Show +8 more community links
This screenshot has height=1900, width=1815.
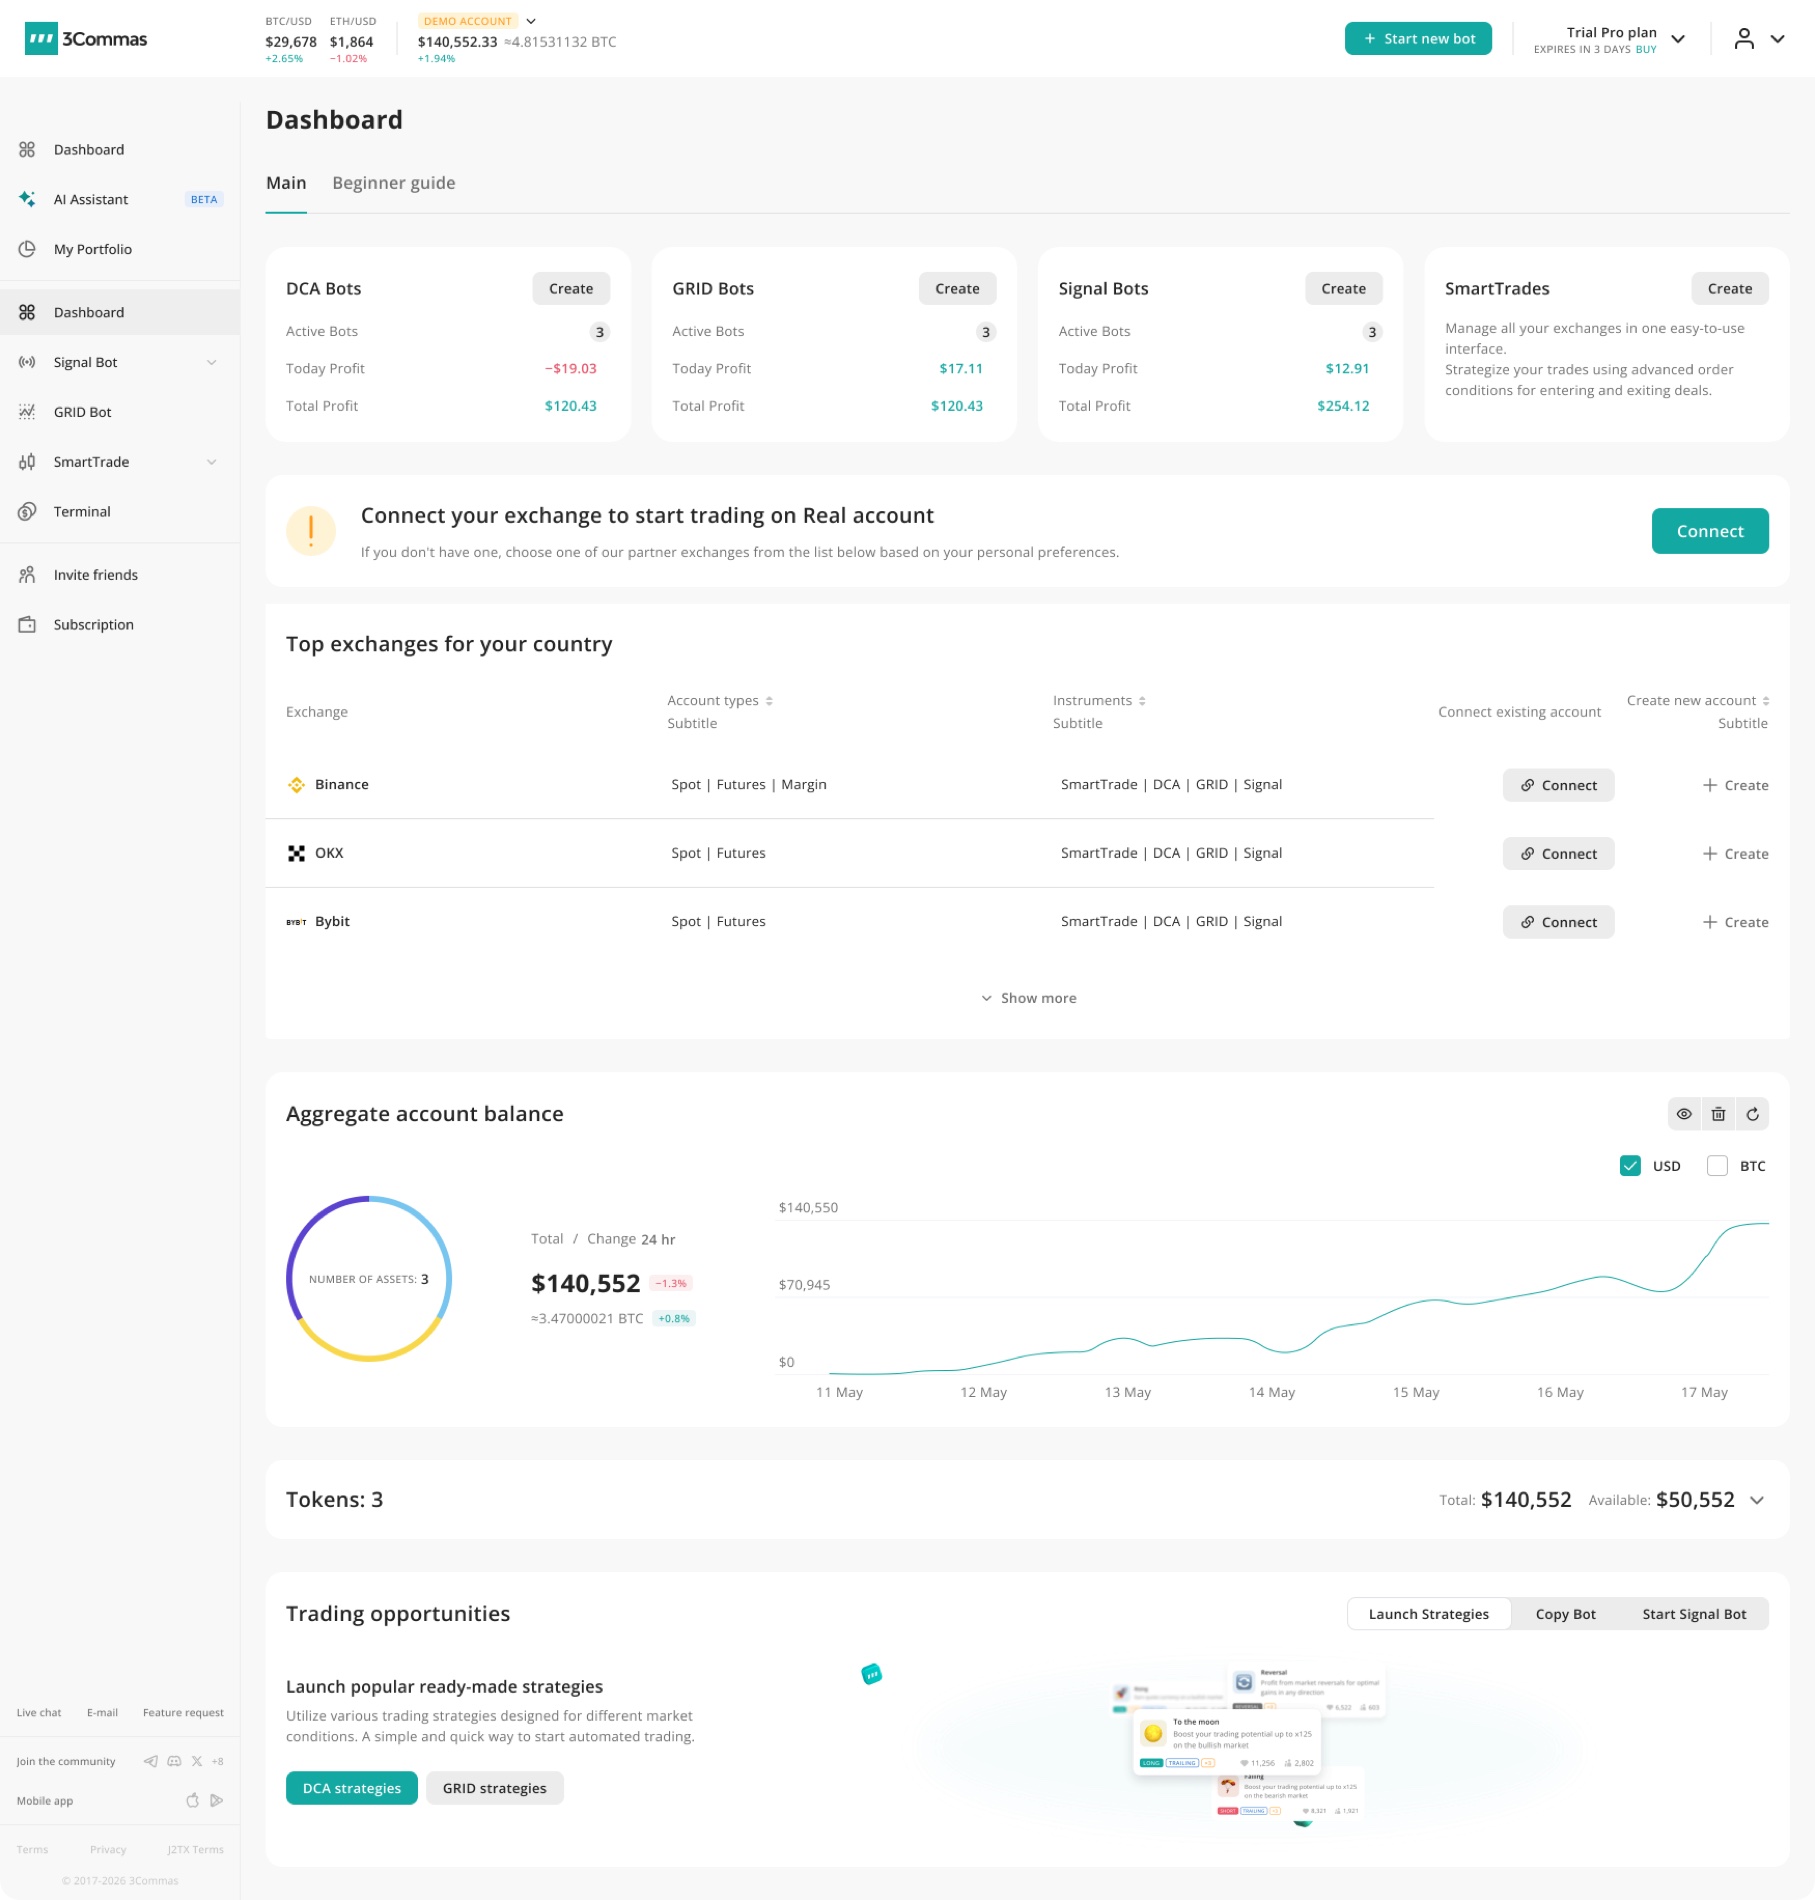pos(218,1762)
